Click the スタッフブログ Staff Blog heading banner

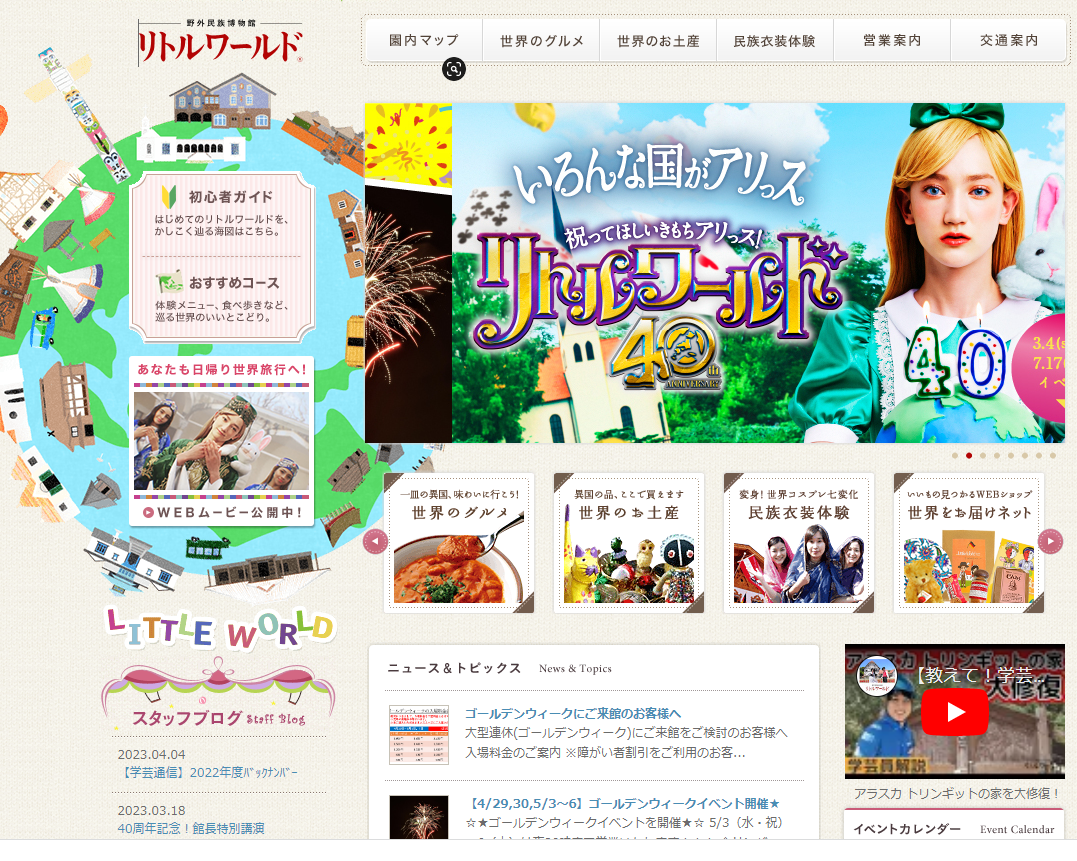pos(218,693)
